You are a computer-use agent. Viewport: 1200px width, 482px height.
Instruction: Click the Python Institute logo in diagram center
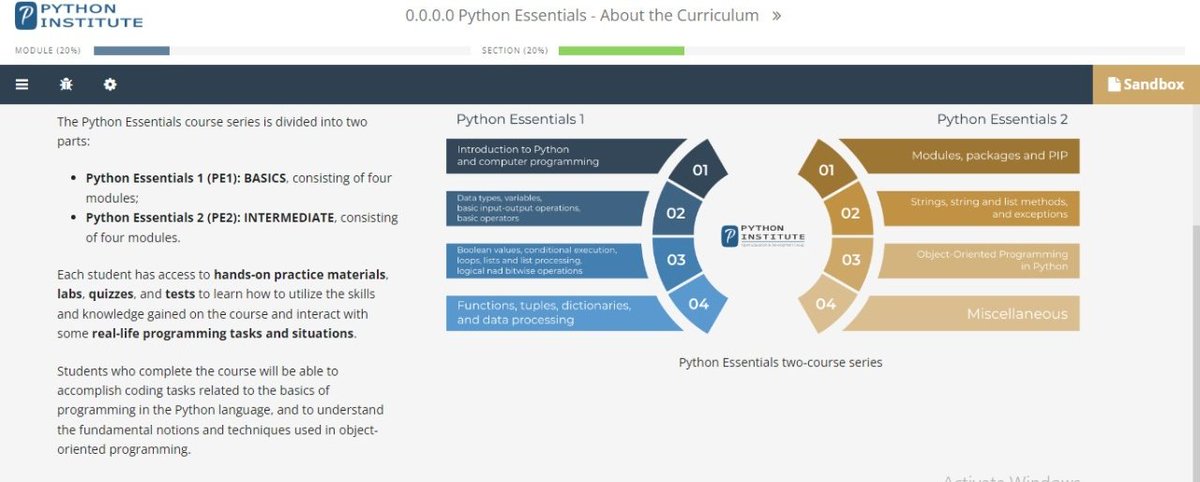pos(762,236)
